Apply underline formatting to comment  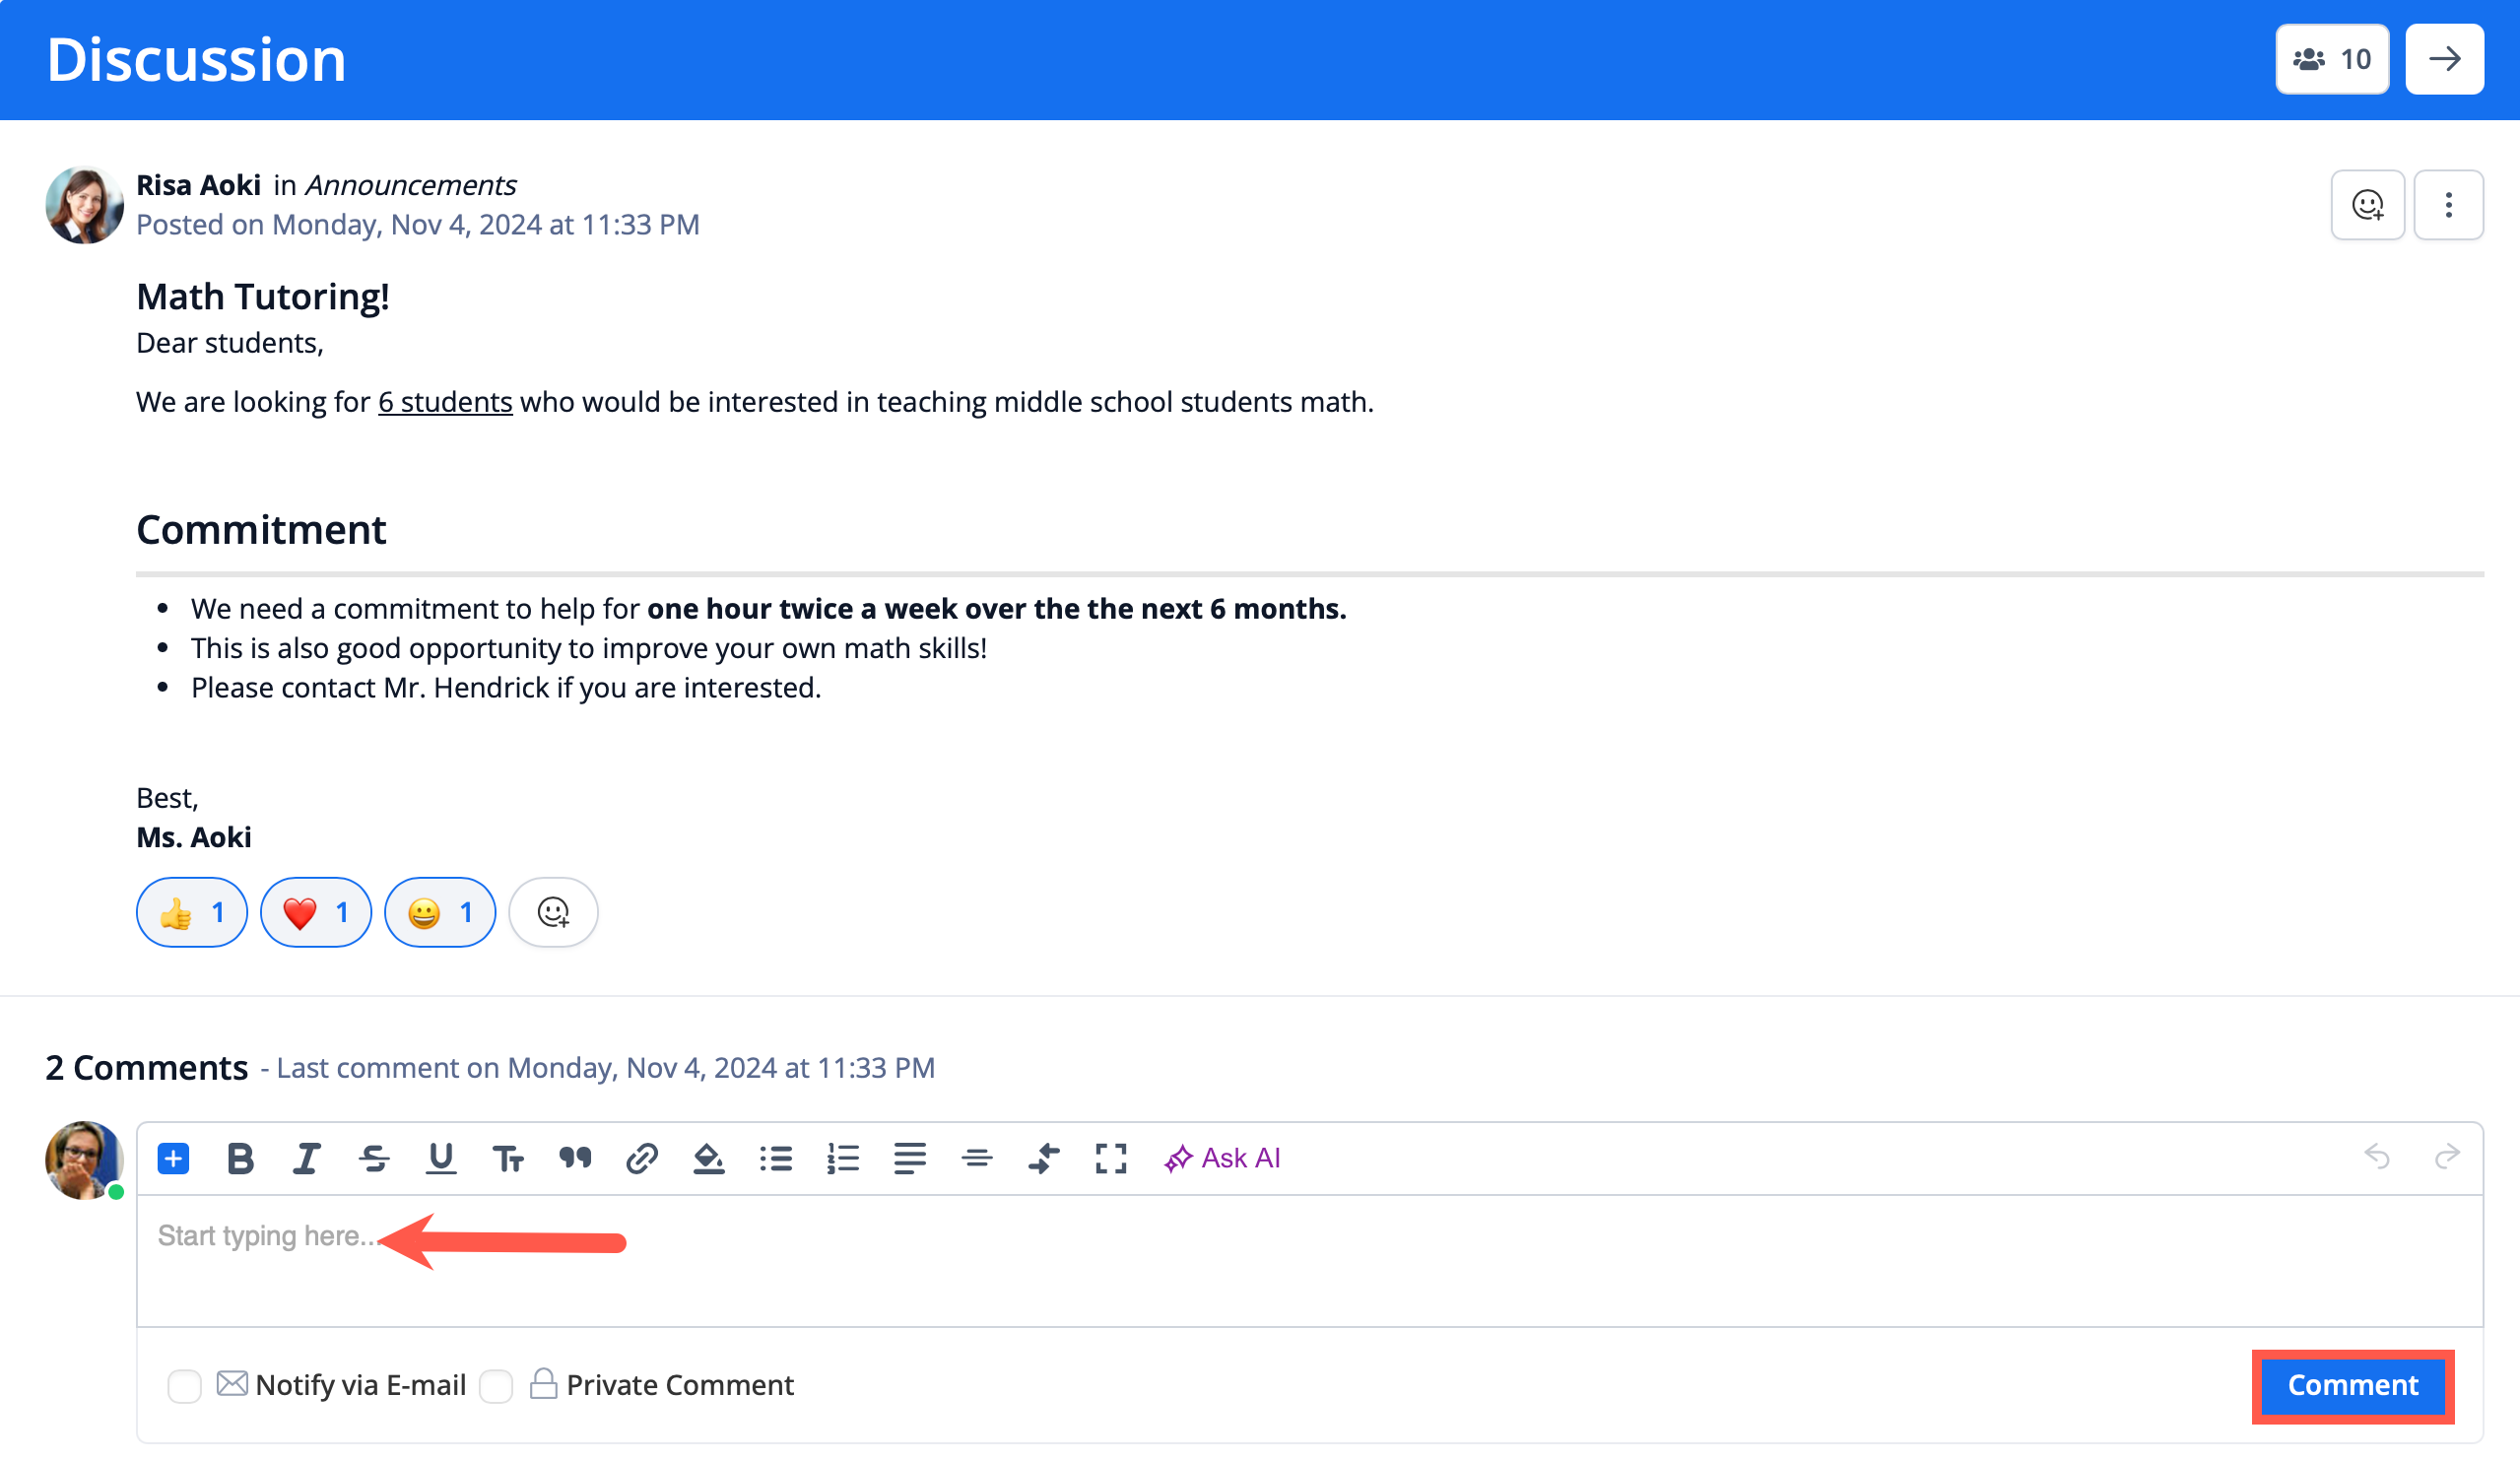pyautogui.click(x=440, y=1158)
